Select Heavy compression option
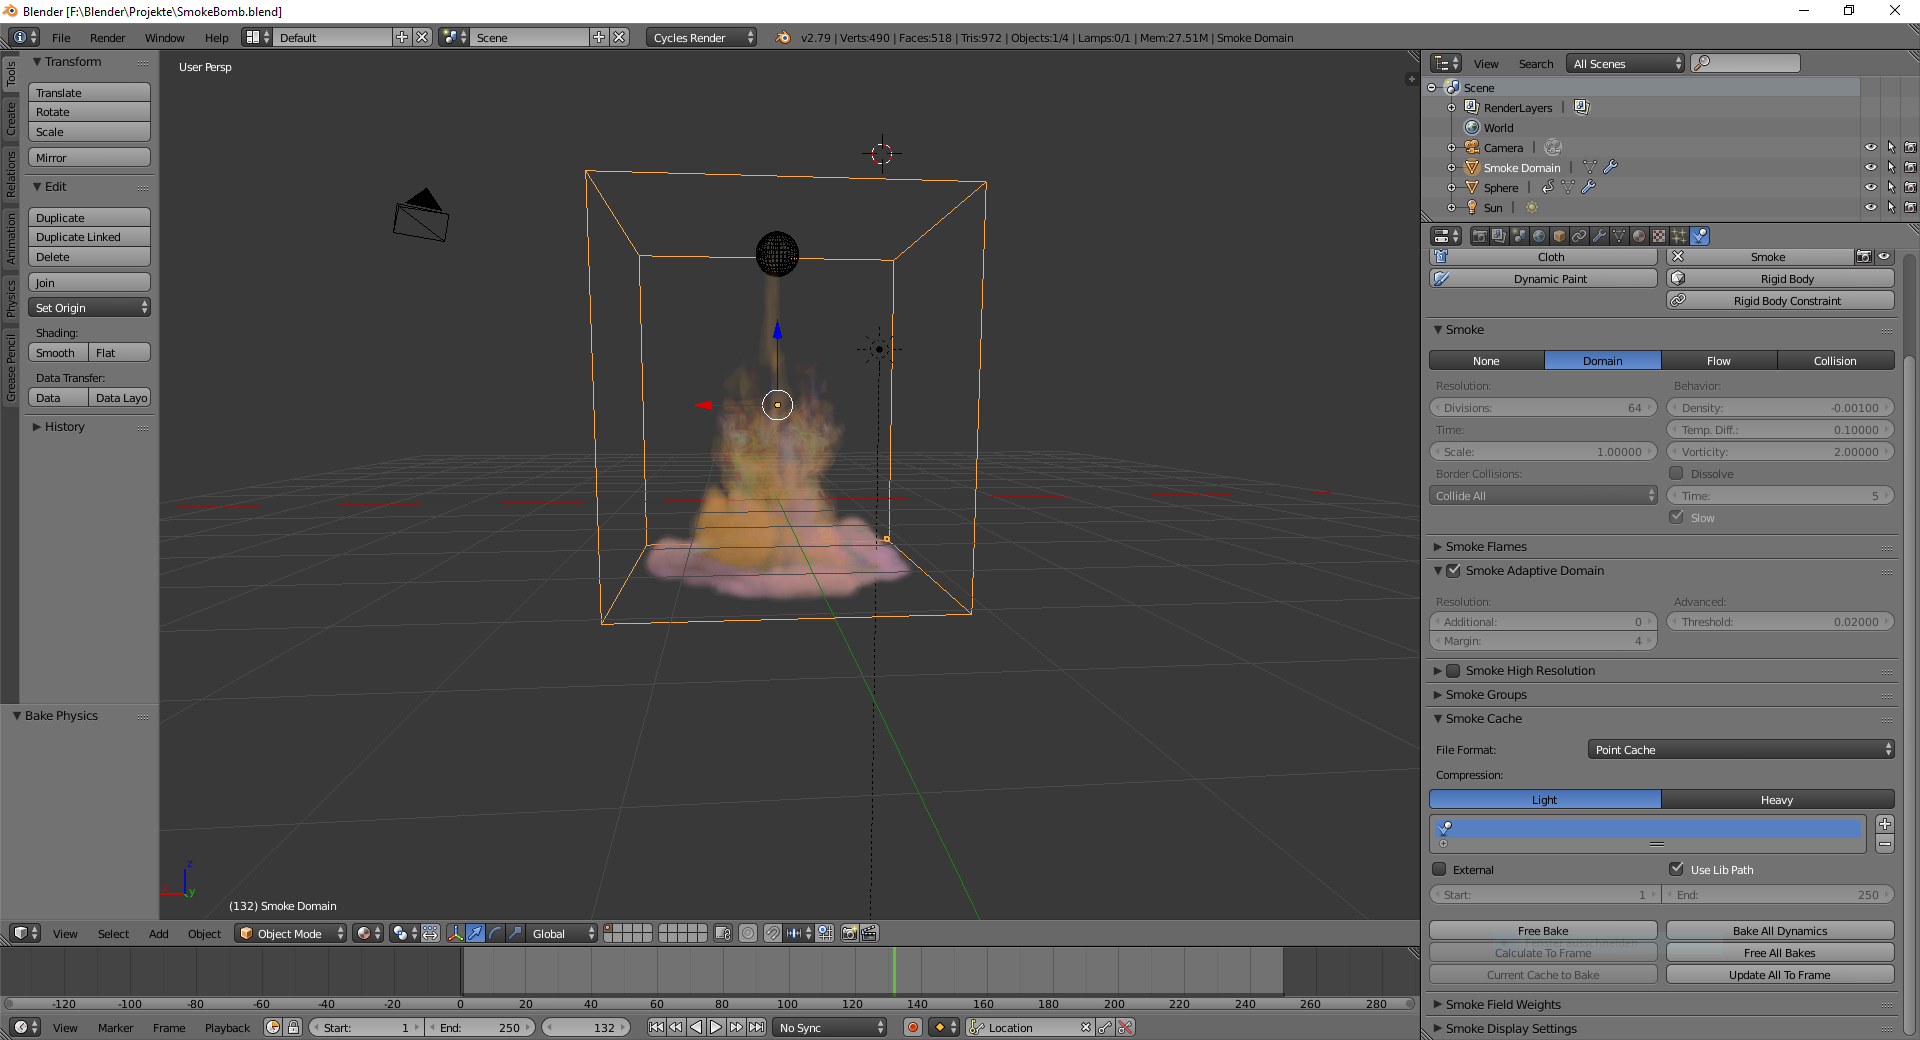Viewport: 1920px width, 1040px height. (1777, 800)
